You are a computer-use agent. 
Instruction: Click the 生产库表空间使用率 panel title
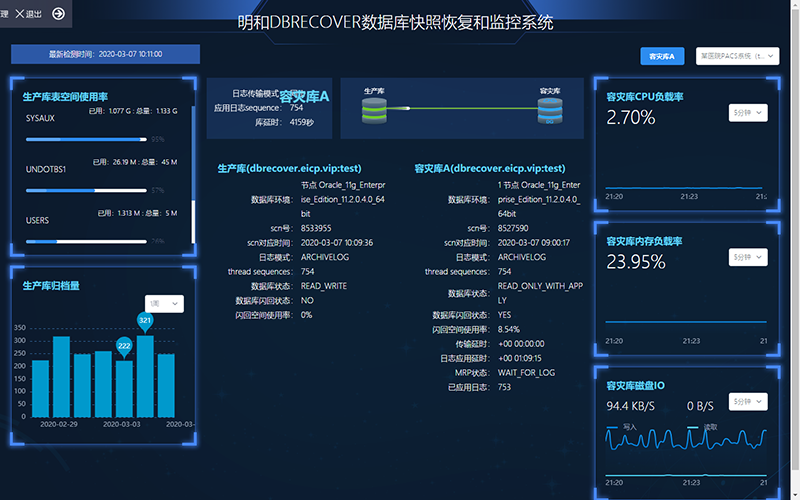pos(65,97)
